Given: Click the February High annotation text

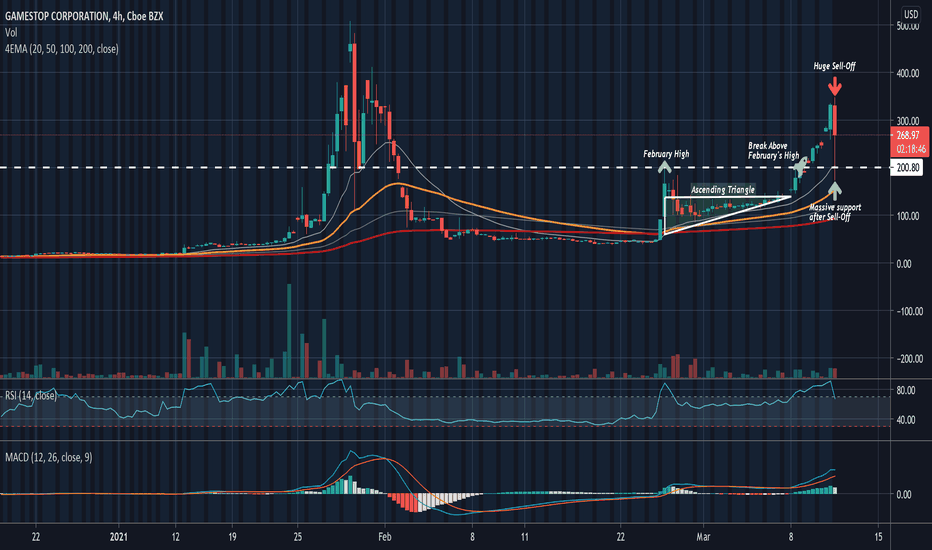Looking at the screenshot, I should click(666, 154).
